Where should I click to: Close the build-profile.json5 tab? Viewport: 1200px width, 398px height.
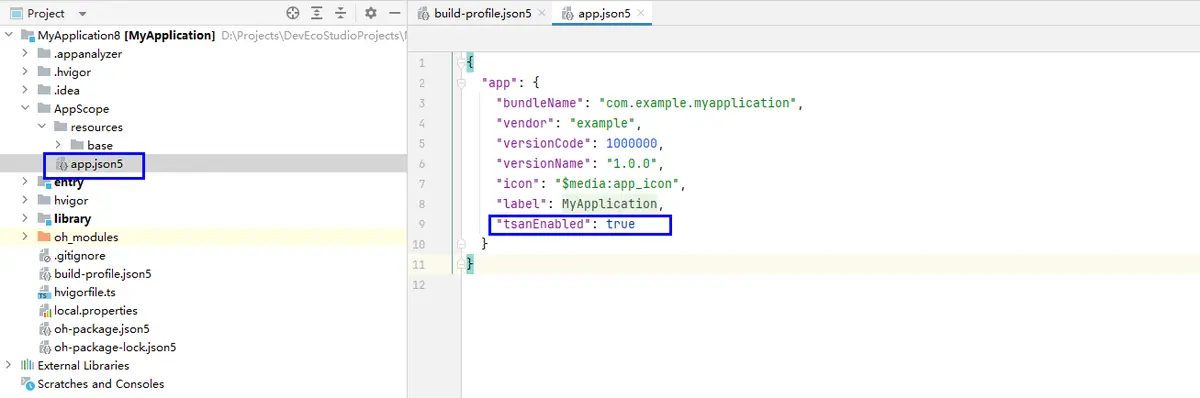coord(542,13)
